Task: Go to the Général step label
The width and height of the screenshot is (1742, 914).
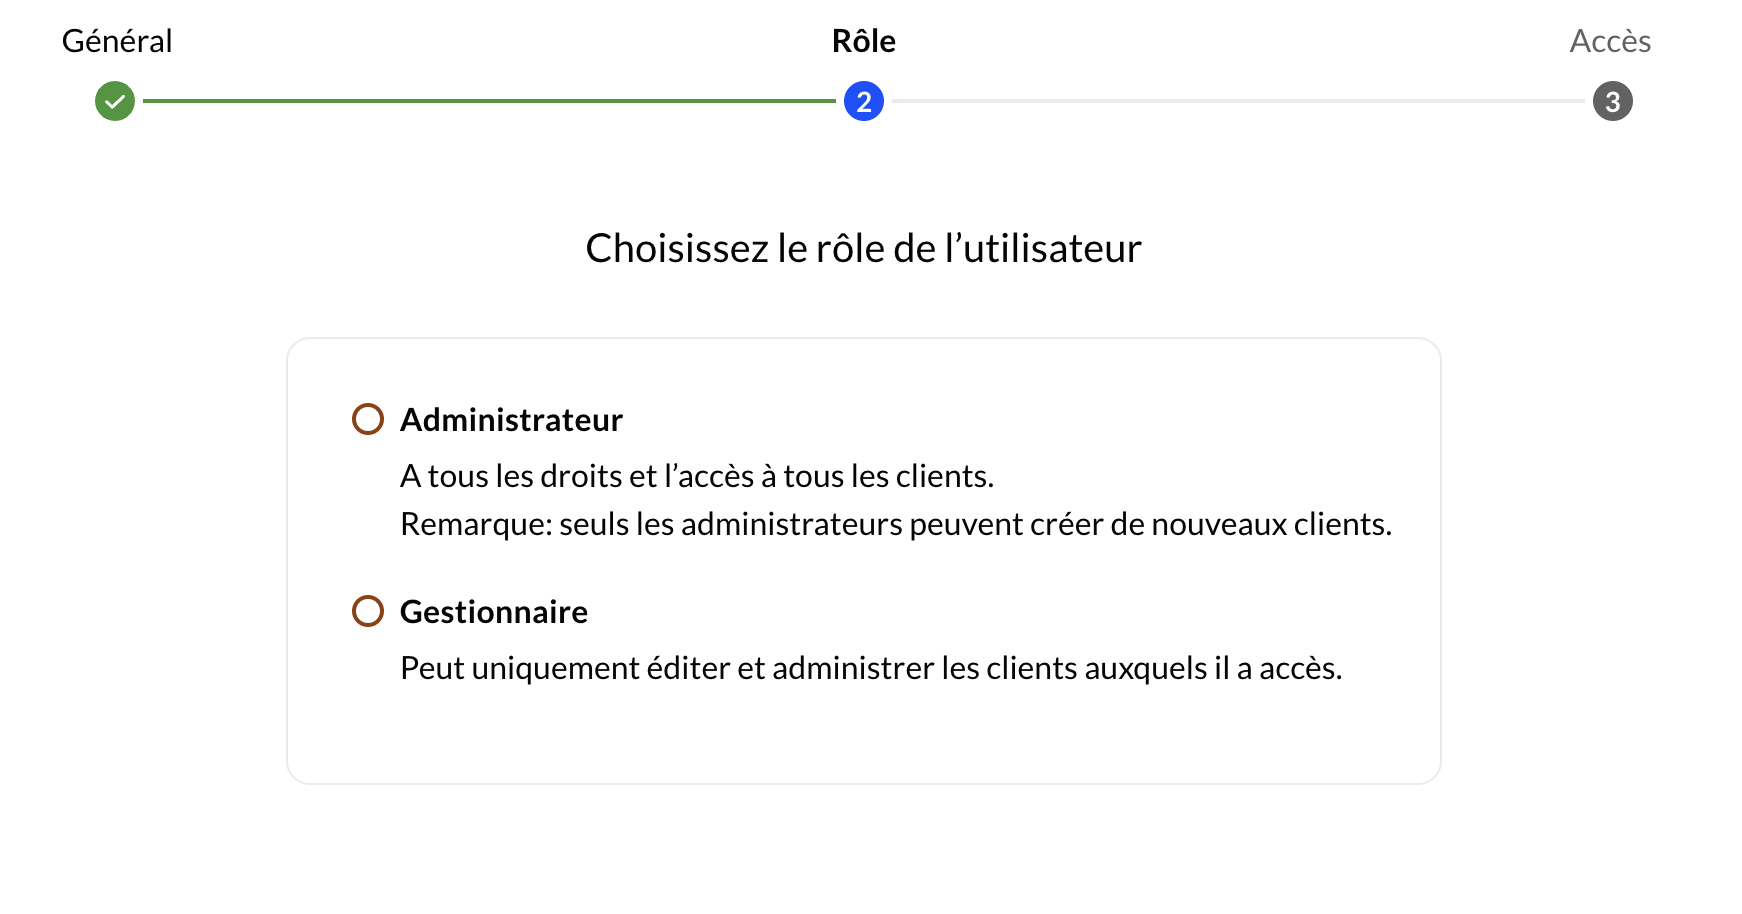Action: tap(117, 41)
